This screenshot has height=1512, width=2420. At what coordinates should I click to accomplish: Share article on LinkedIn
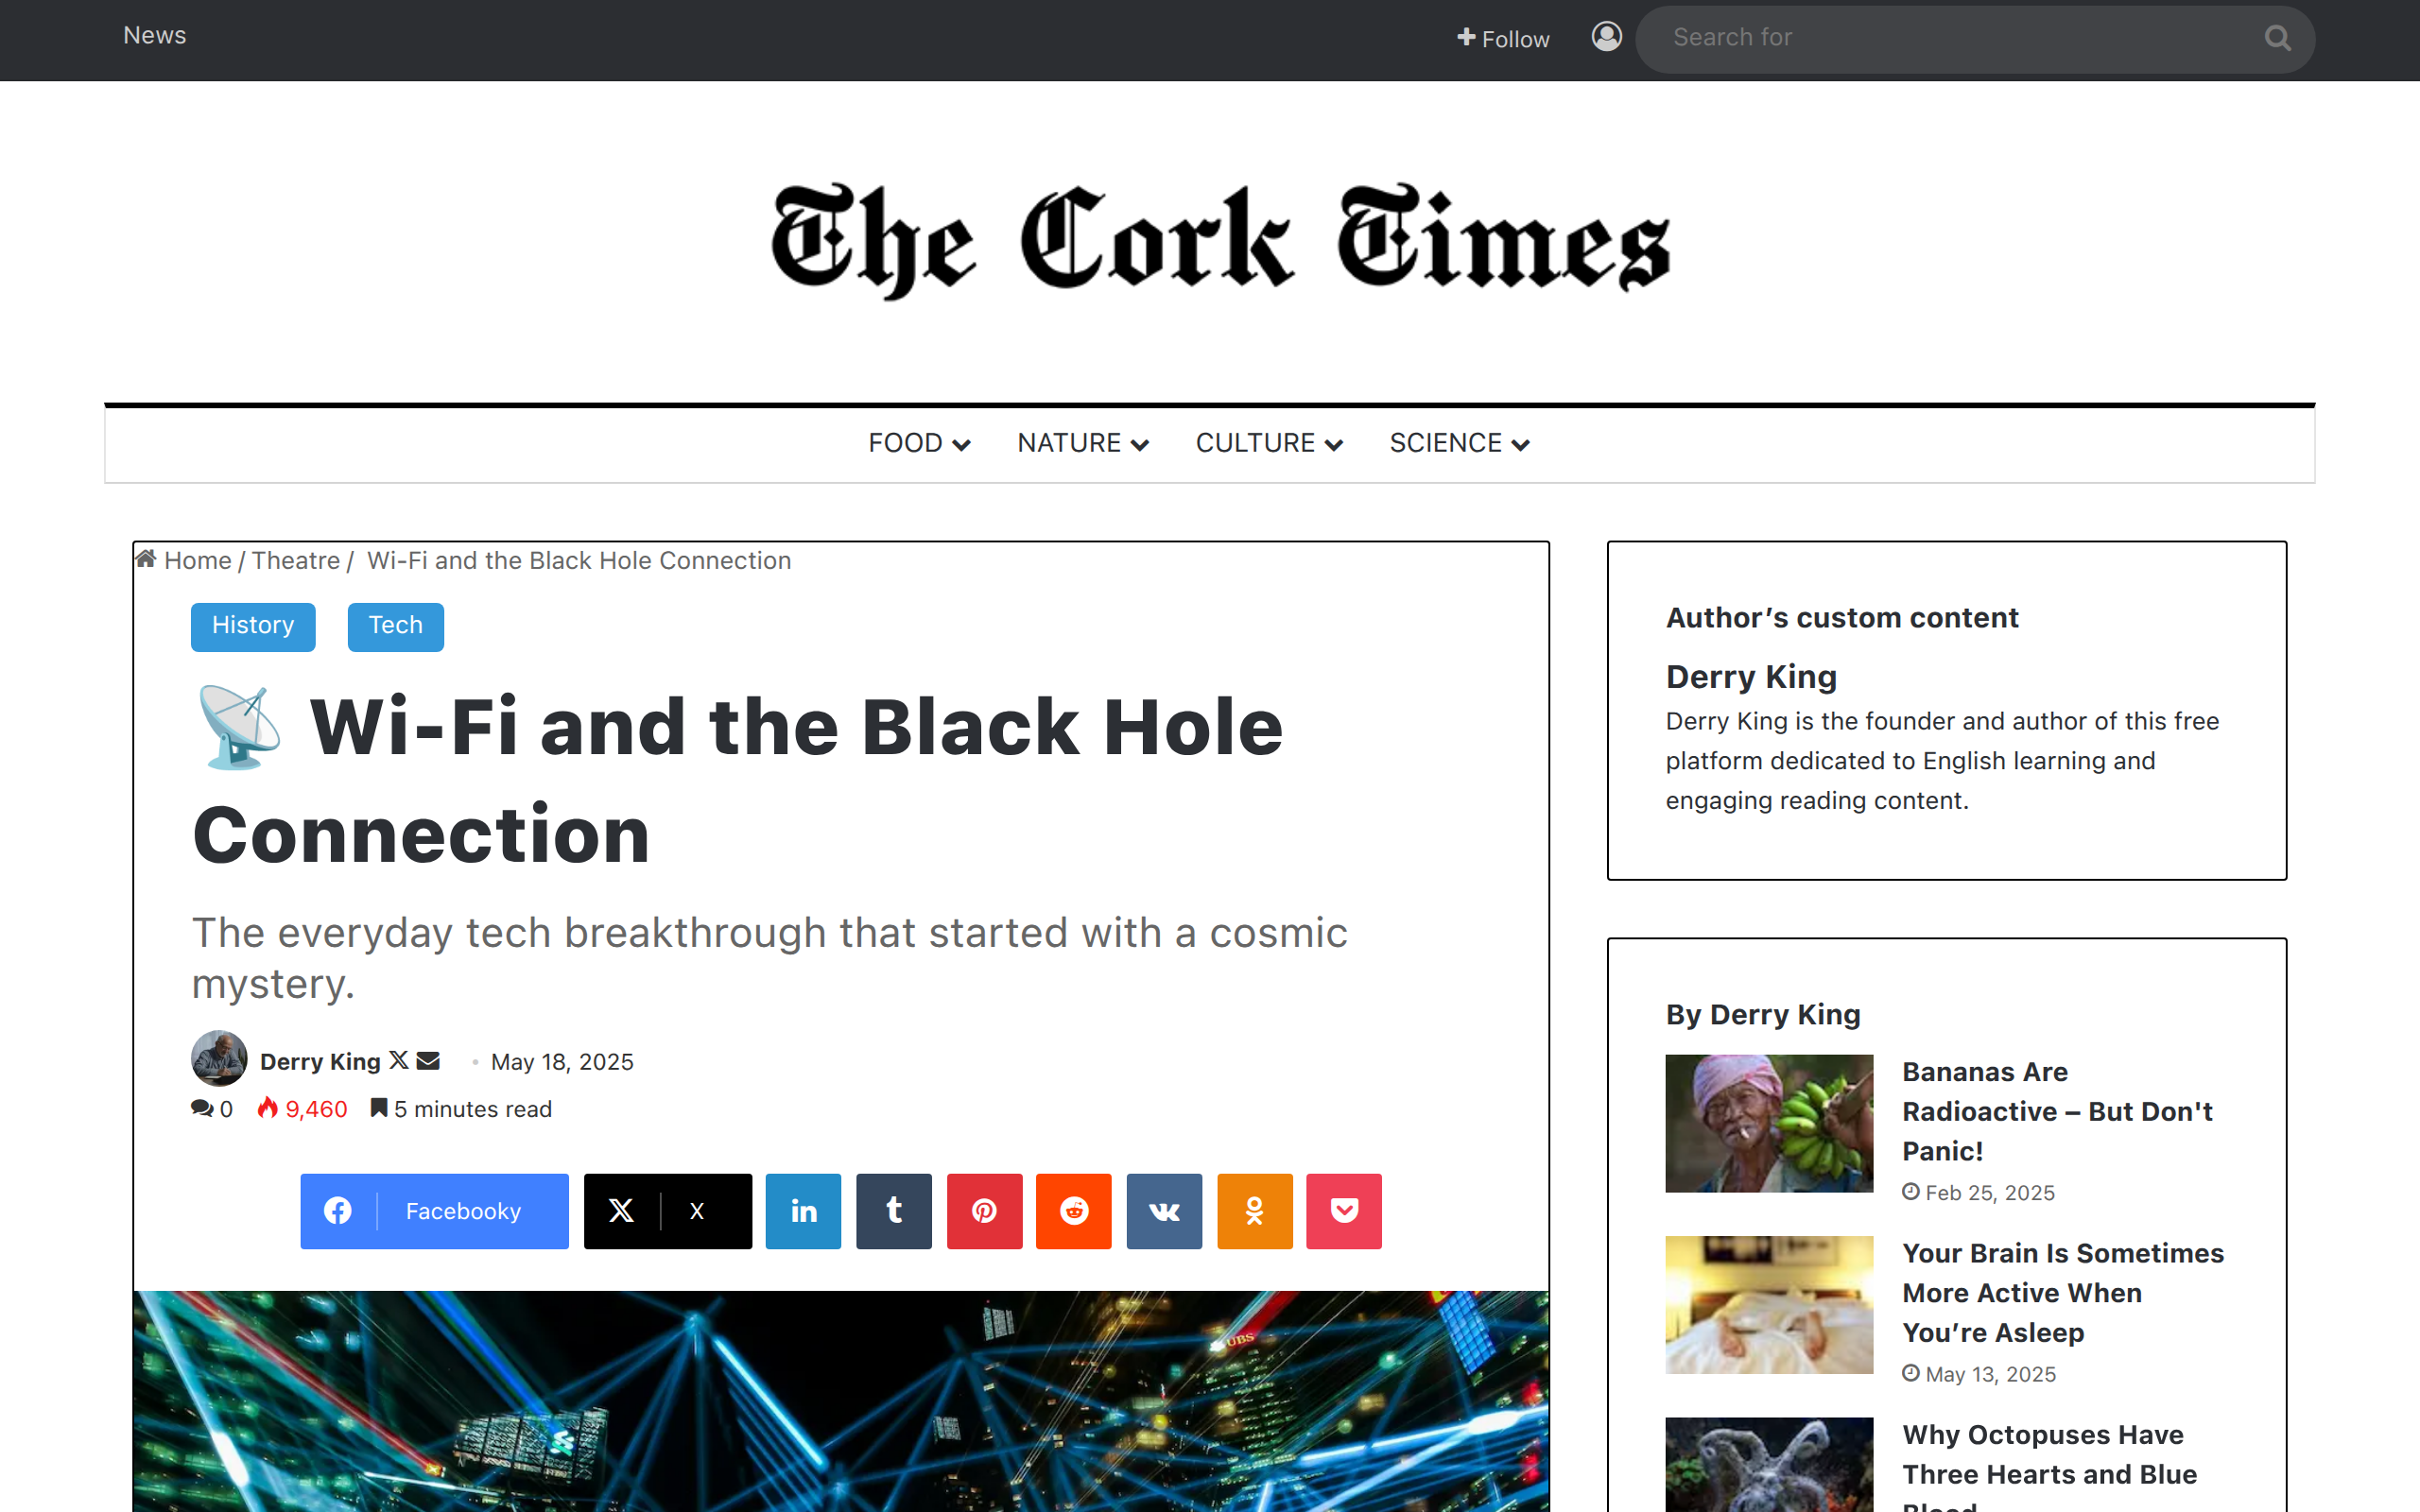click(803, 1211)
